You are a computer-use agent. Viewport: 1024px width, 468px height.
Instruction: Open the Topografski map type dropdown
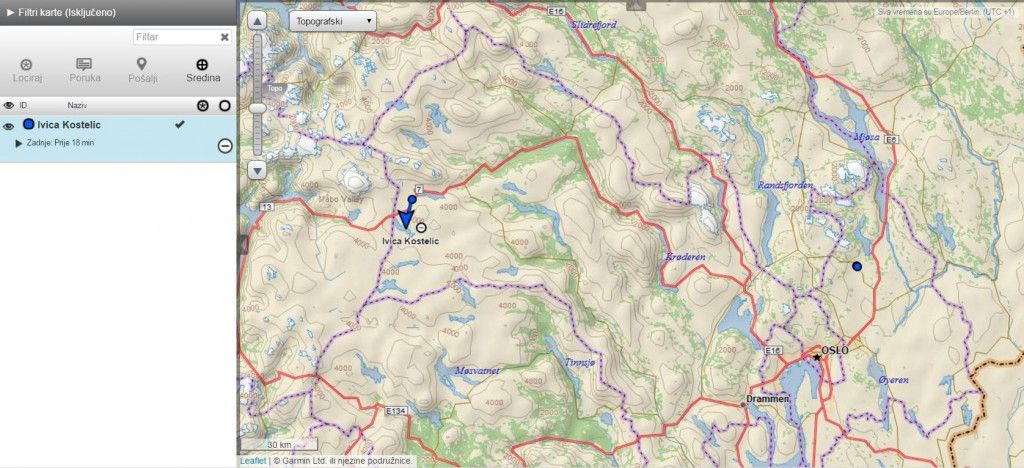(x=332, y=21)
